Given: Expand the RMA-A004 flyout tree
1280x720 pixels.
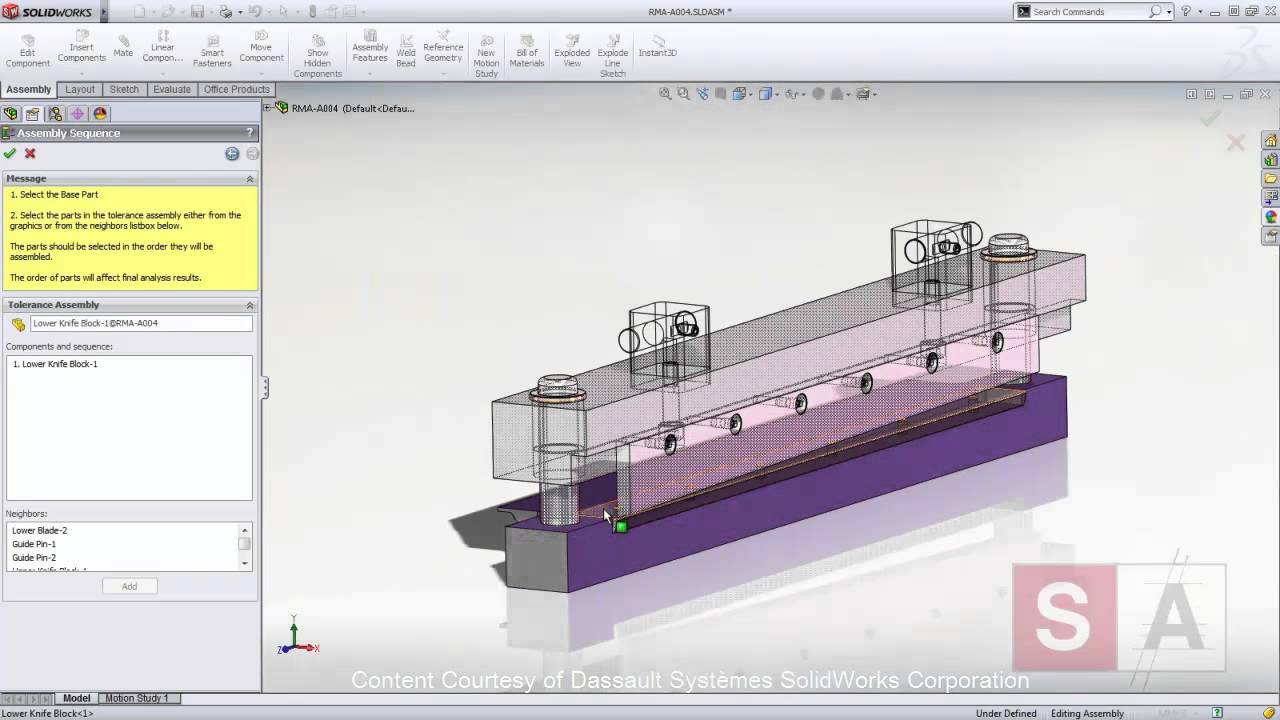Looking at the screenshot, I should (x=269, y=108).
